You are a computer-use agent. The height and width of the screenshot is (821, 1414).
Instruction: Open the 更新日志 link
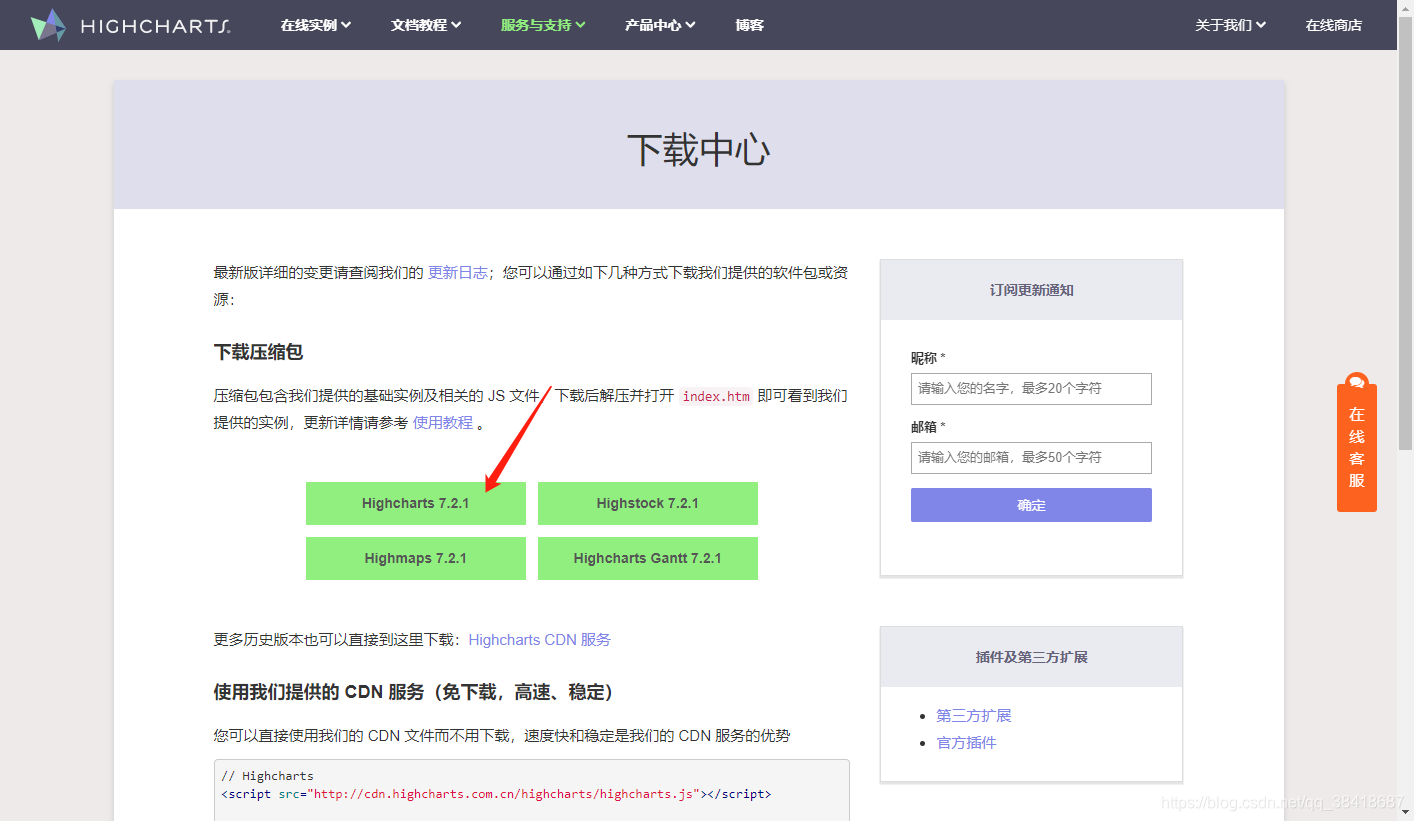click(458, 272)
